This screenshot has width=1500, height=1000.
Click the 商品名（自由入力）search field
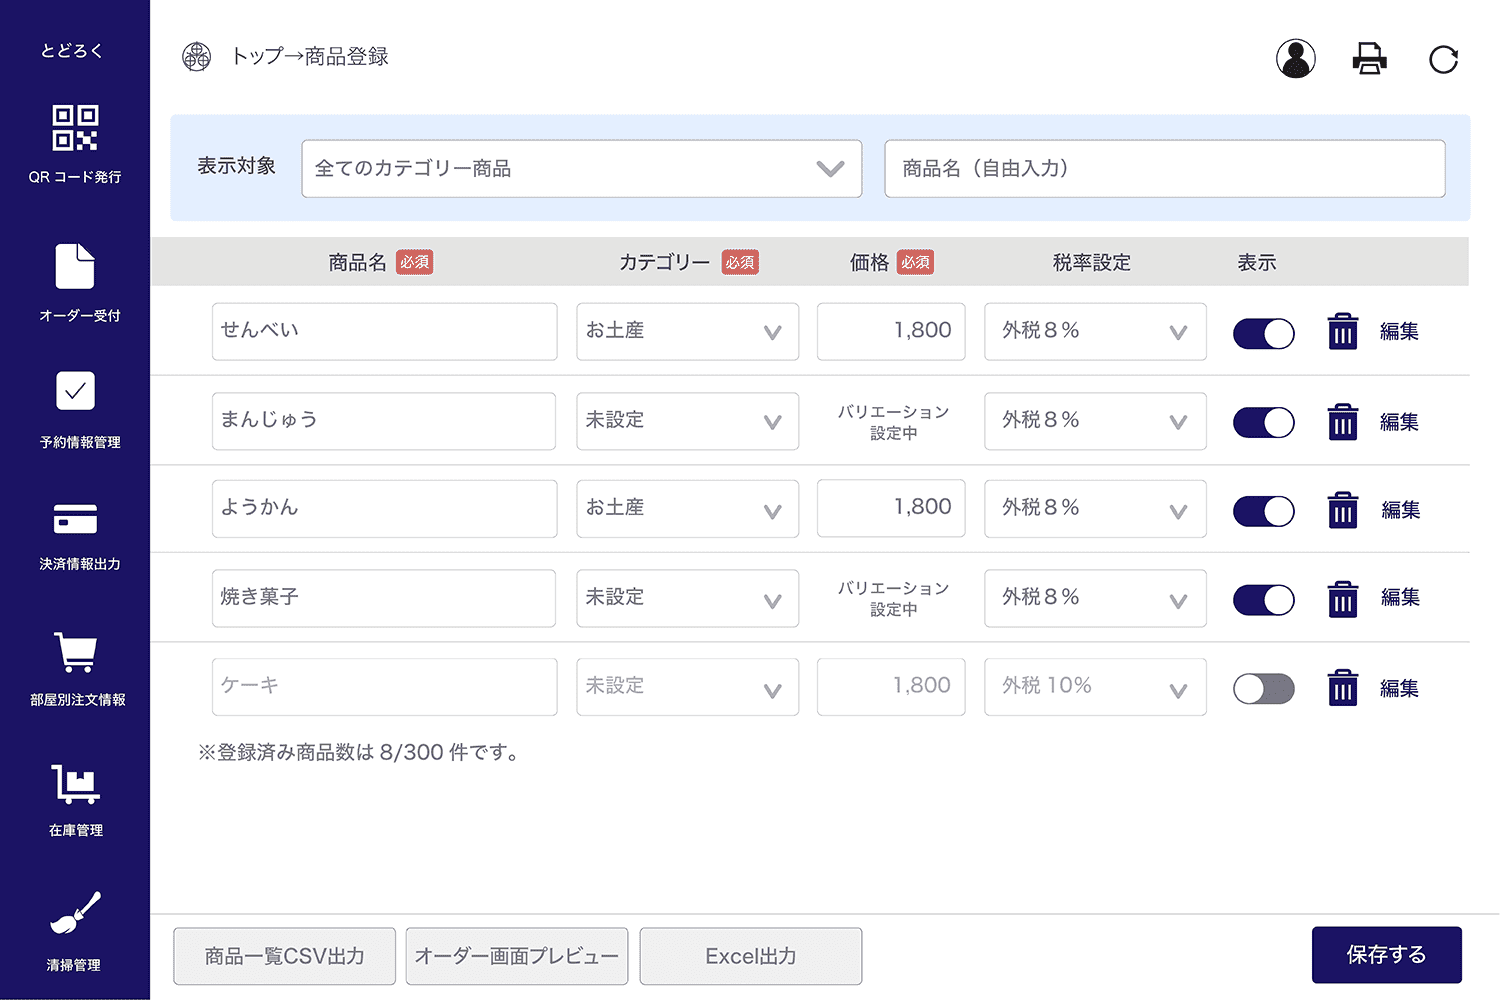click(1164, 169)
